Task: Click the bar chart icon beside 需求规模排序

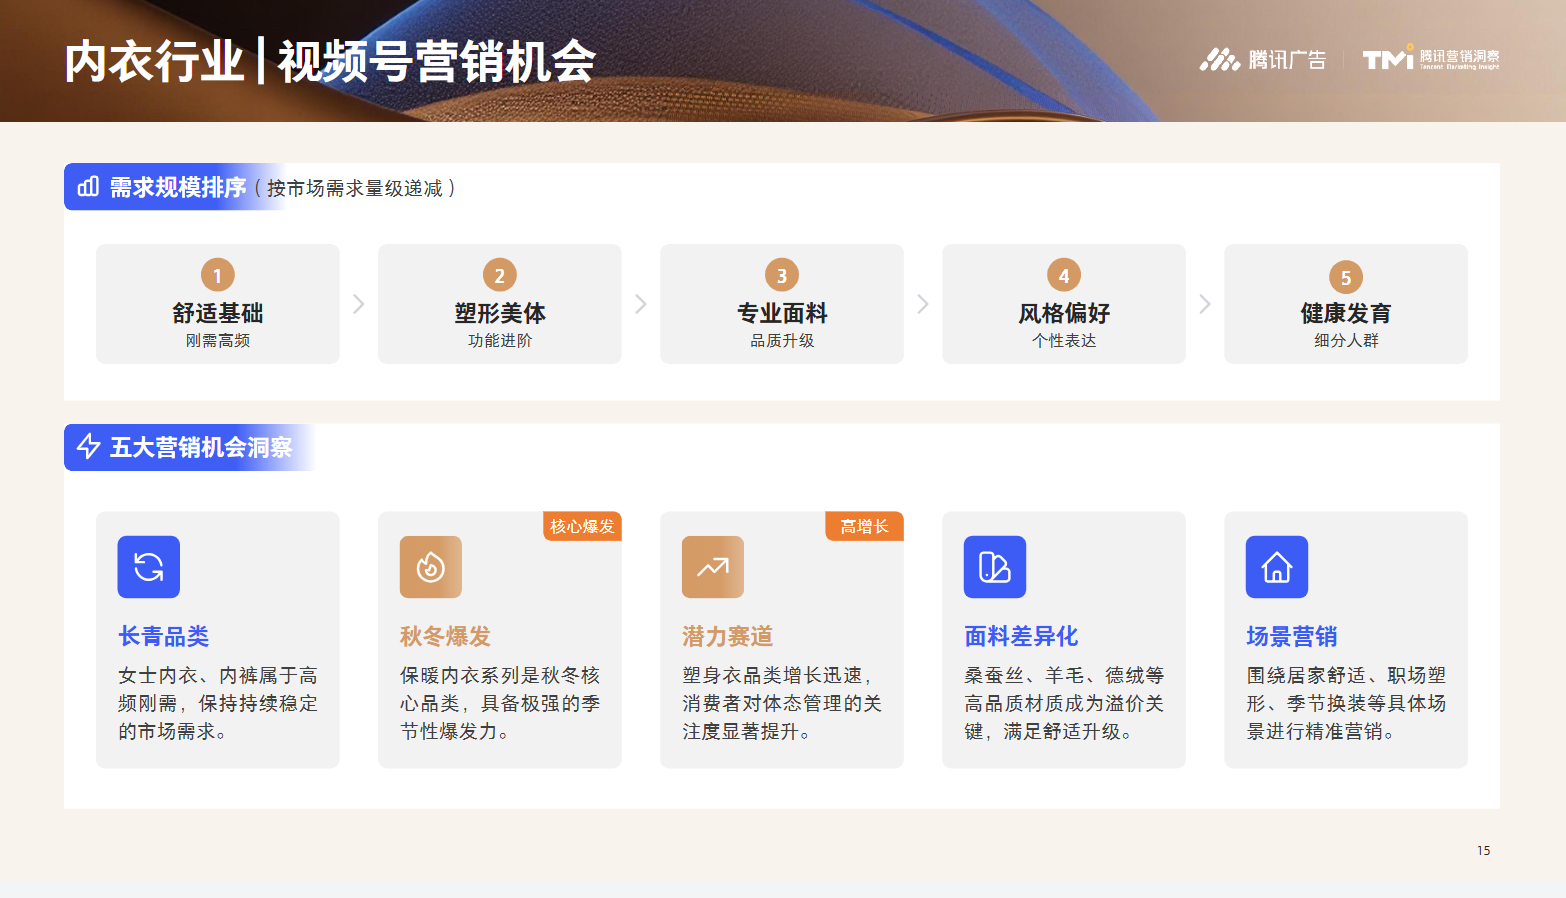Action: tap(88, 187)
